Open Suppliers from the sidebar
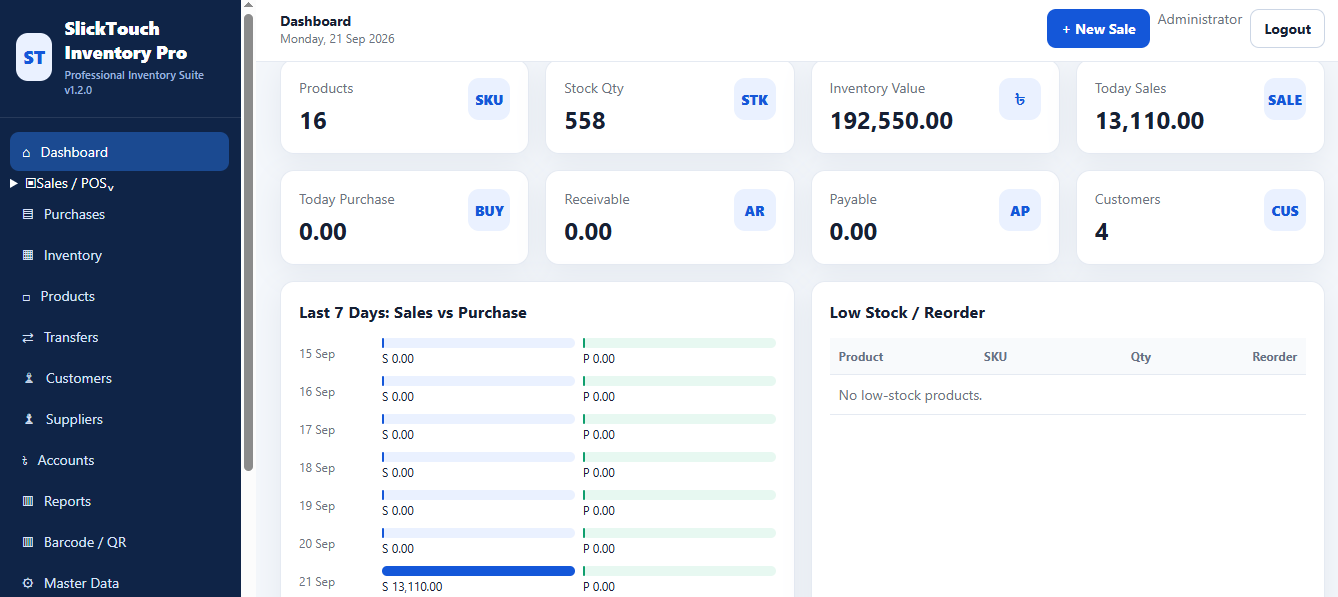This screenshot has height=597, width=1338. point(119,420)
